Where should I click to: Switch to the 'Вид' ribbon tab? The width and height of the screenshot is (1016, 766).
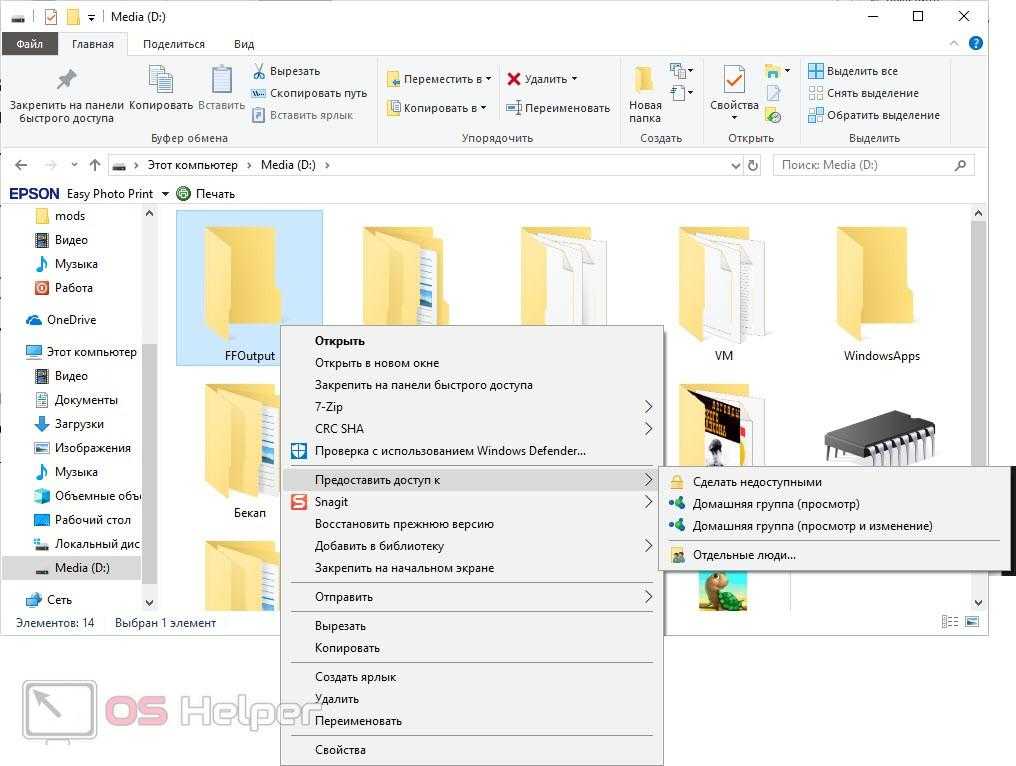click(x=244, y=44)
